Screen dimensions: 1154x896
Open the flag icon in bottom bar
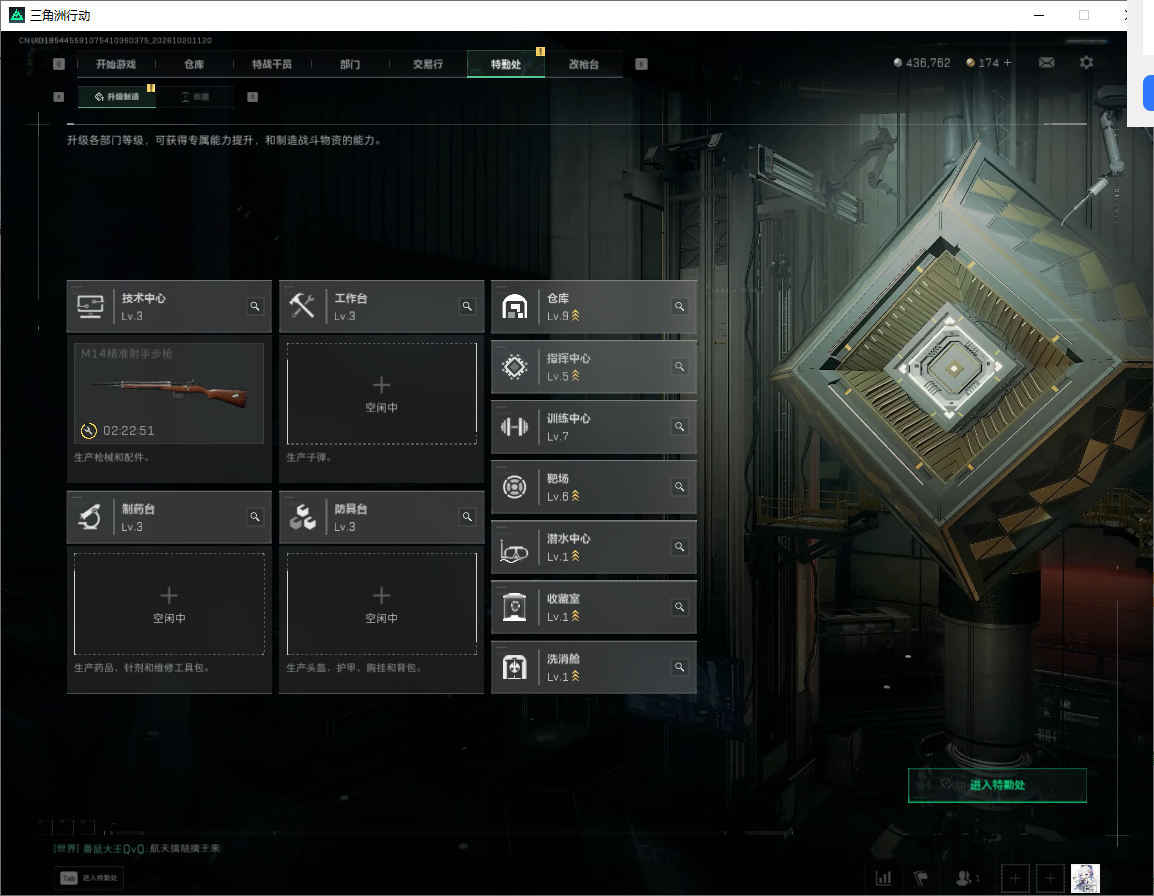tap(921, 878)
